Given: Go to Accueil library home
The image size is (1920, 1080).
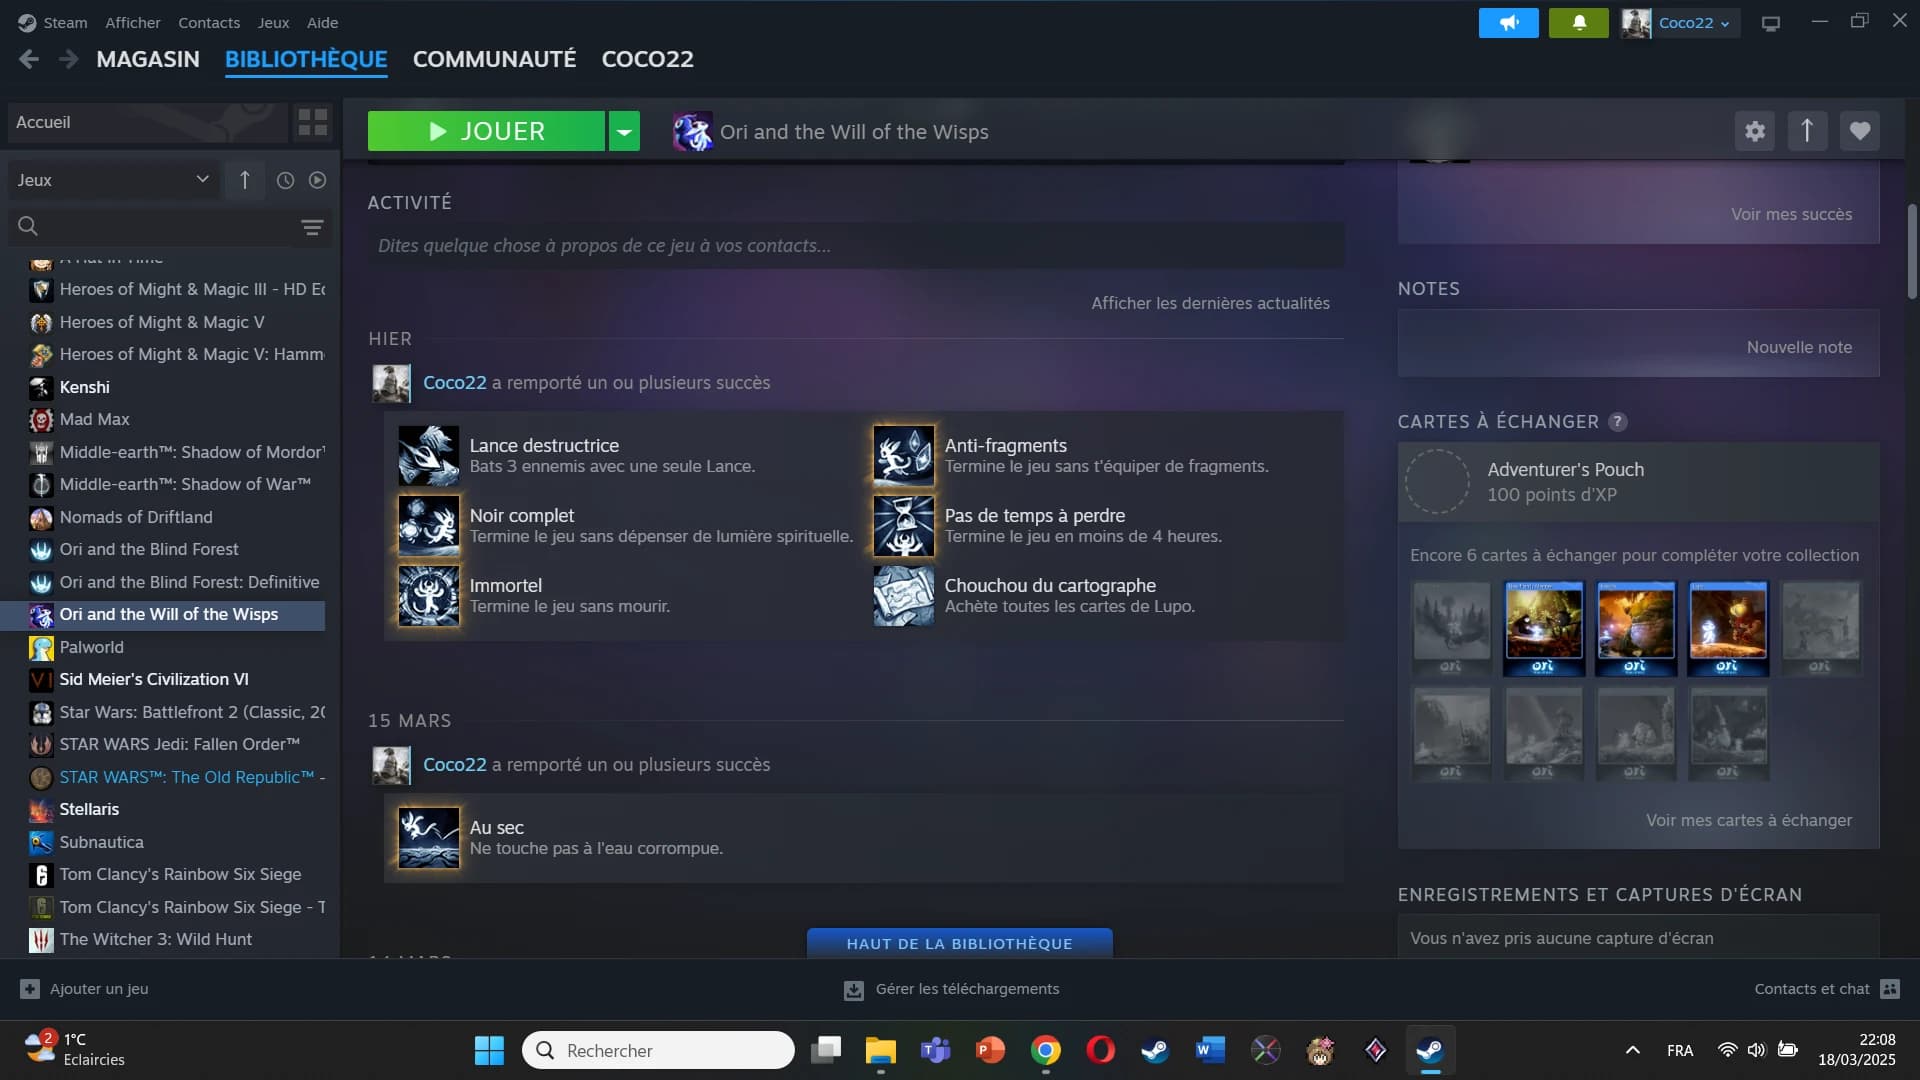Looking at the screenshot, I should coord(147,122).
